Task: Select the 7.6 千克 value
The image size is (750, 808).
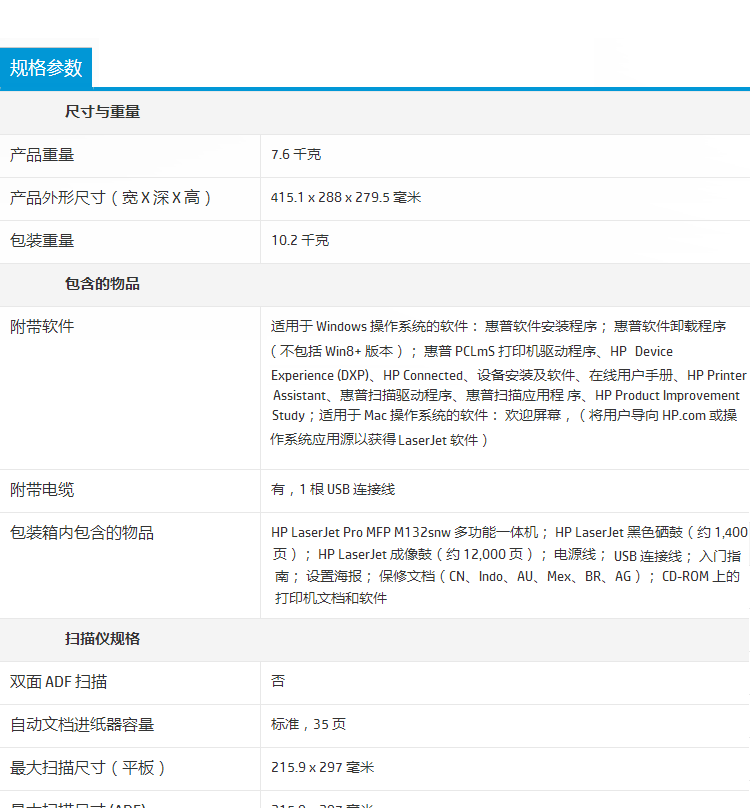Action: [296, 155]
